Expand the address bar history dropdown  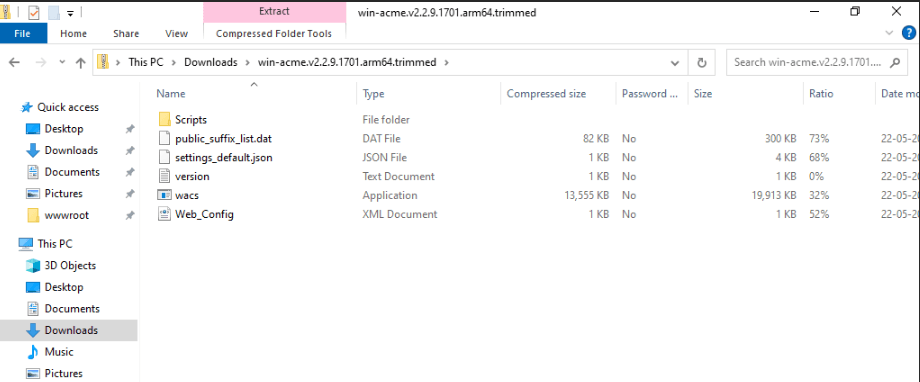(x=675, y=62)
